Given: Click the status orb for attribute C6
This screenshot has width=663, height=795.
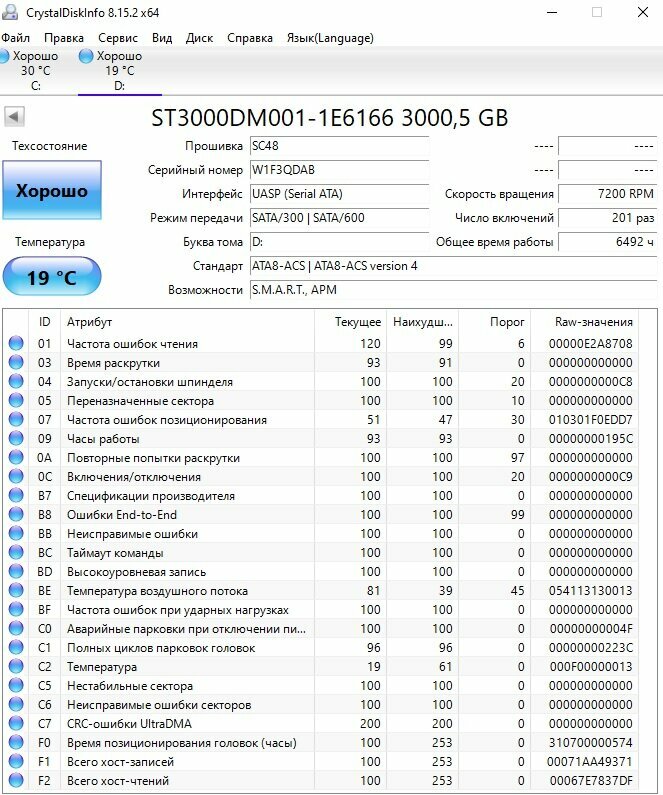Looking at the screenshot, I should point(16,705).
